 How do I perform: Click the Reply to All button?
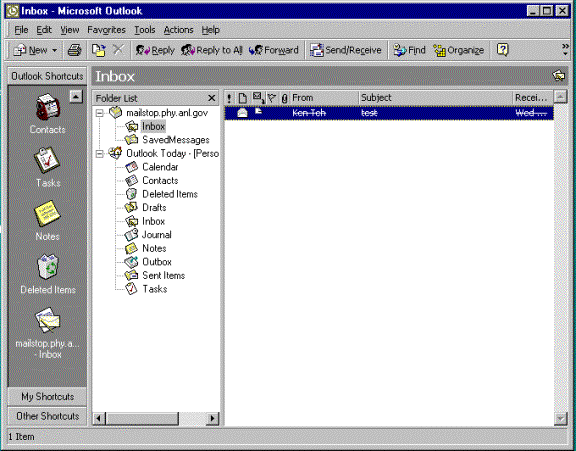point(212,50)
